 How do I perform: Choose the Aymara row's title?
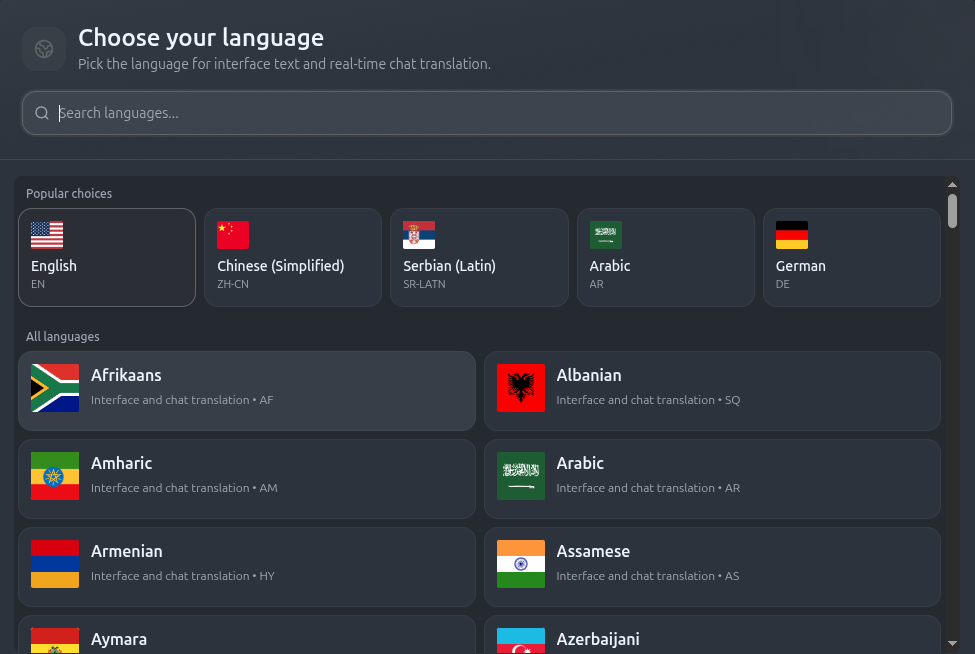[119, 640]
